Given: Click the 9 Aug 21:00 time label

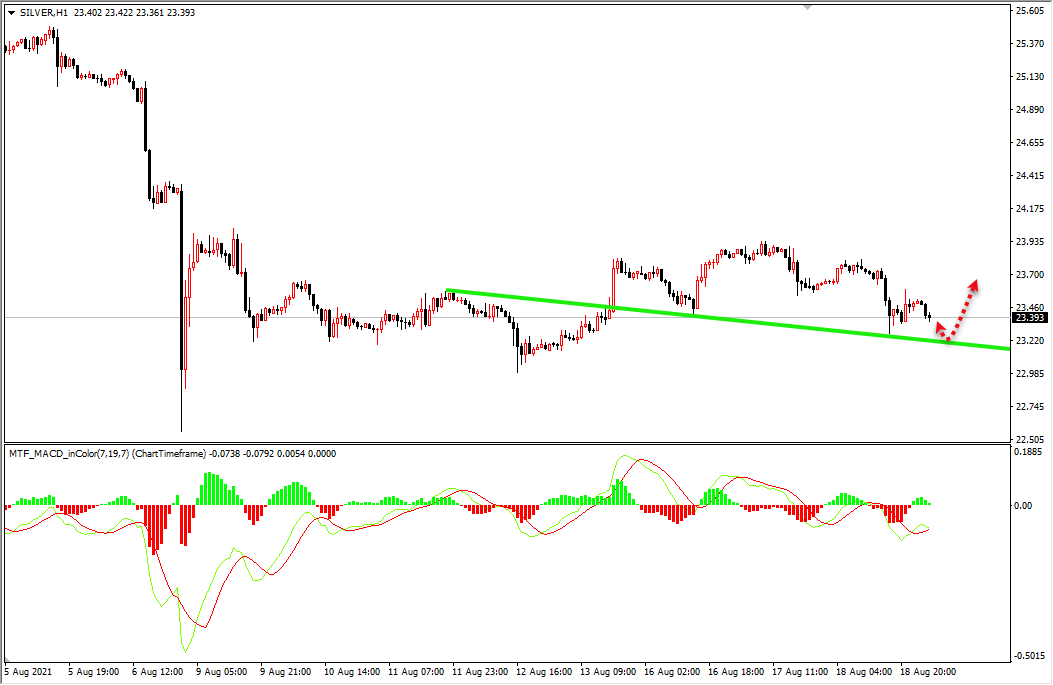Looking at the screenshot, I should click(x=285, y=672).
